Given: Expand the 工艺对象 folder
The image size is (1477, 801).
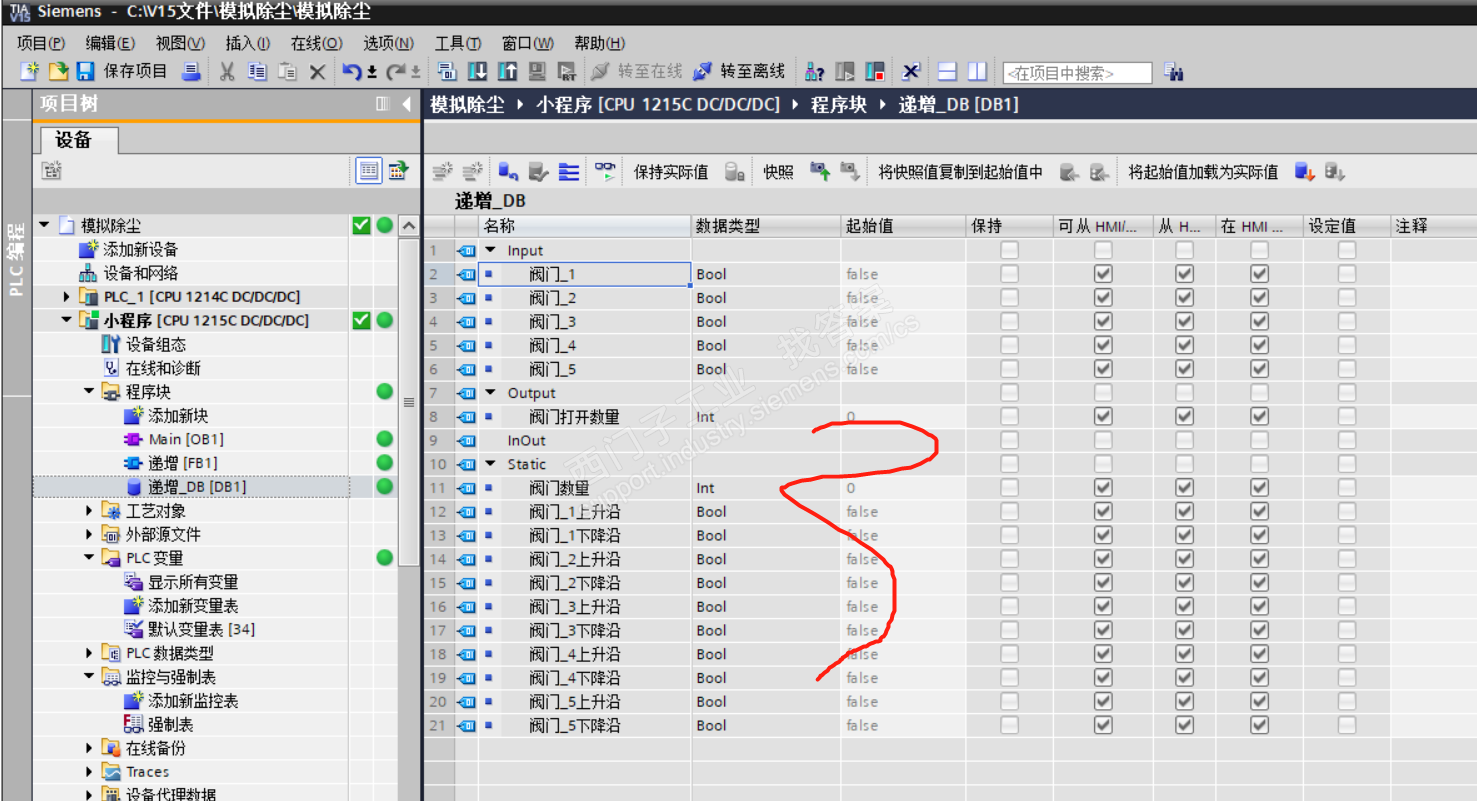Looking at the screenshot, I should click(90, 511).
